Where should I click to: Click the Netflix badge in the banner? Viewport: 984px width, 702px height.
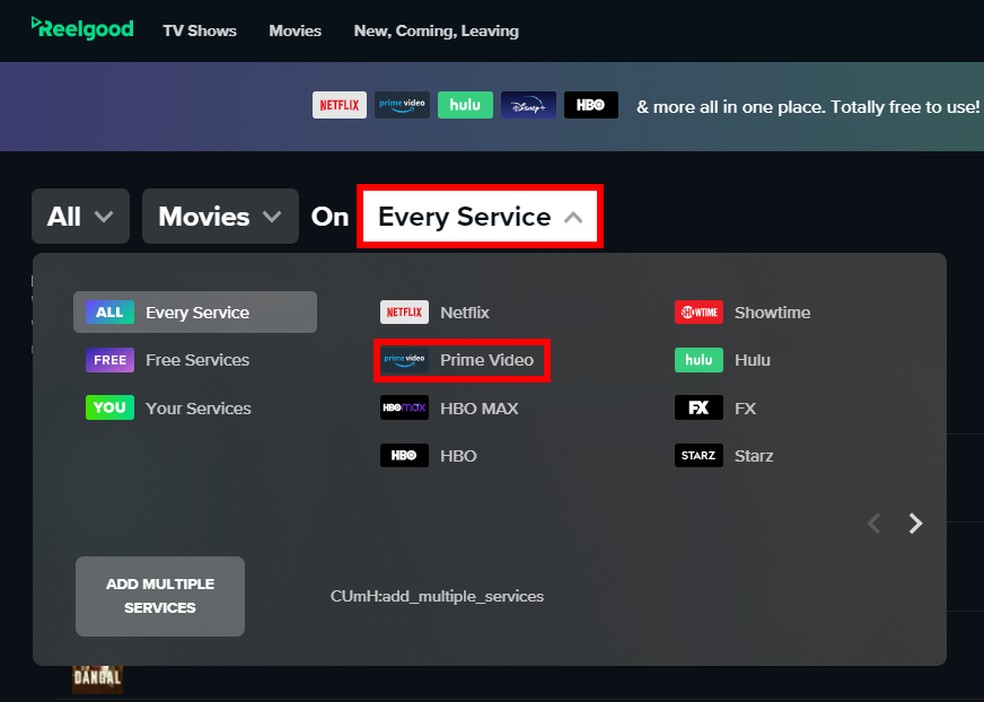[x=339, y=104]
